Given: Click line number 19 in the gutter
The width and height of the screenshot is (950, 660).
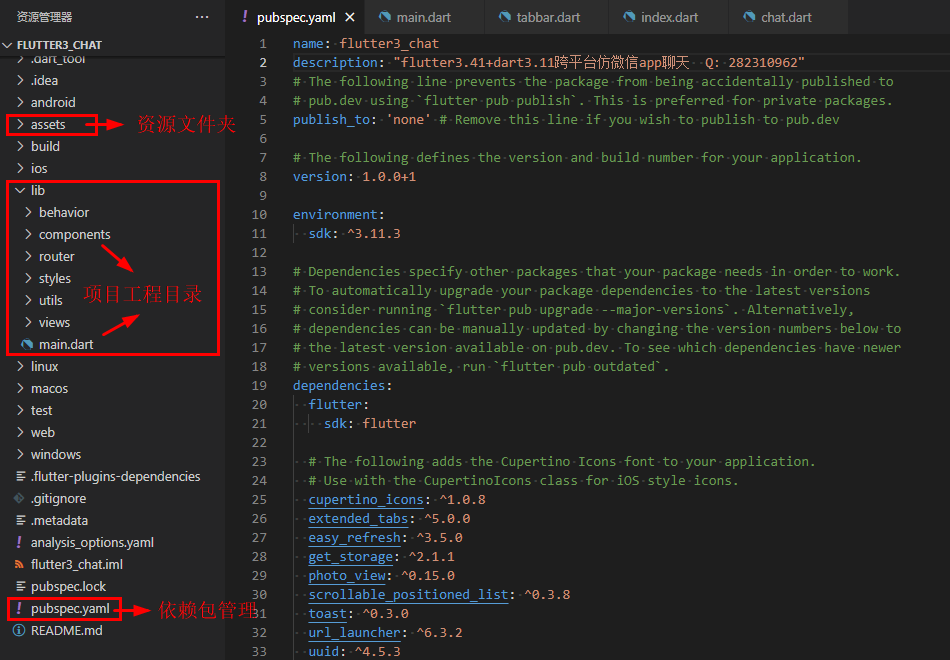Looking at the screenshot, I should click(260, 385).
